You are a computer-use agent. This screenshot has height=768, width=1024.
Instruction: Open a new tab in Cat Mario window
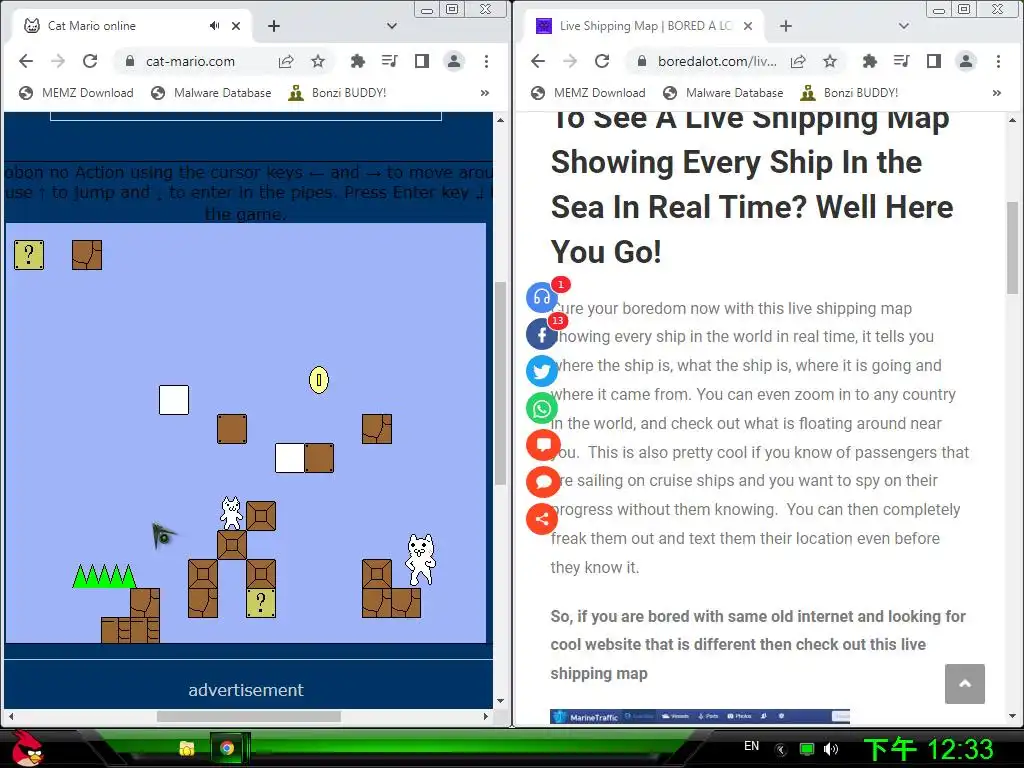[x=274, y=26]
